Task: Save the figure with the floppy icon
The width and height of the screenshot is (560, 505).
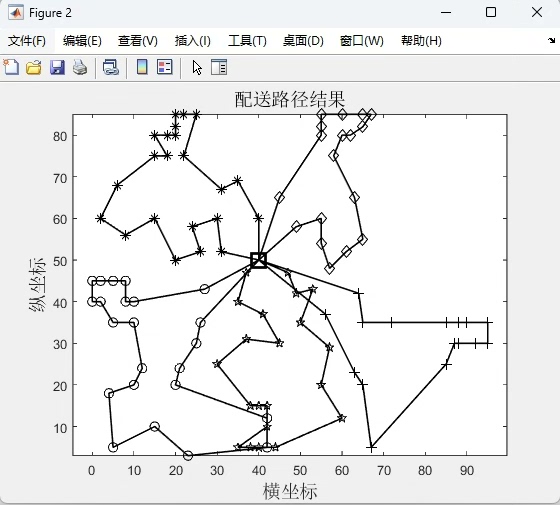Action: (x=57, y=67)
